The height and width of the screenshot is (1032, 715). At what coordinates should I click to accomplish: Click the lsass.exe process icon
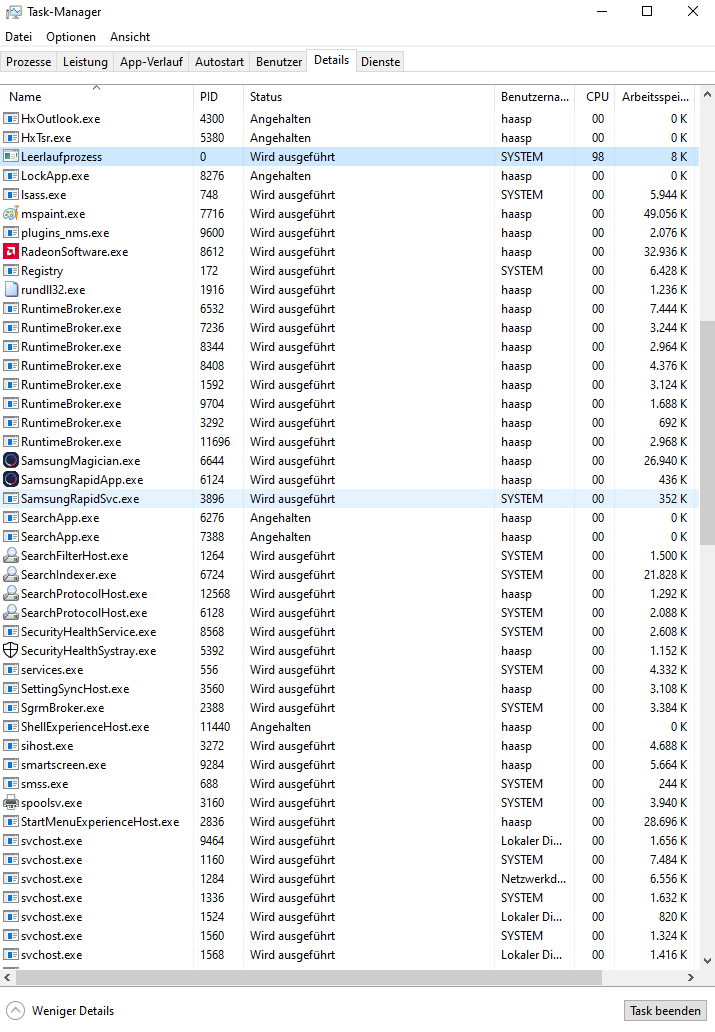click(x=11, y=195)
